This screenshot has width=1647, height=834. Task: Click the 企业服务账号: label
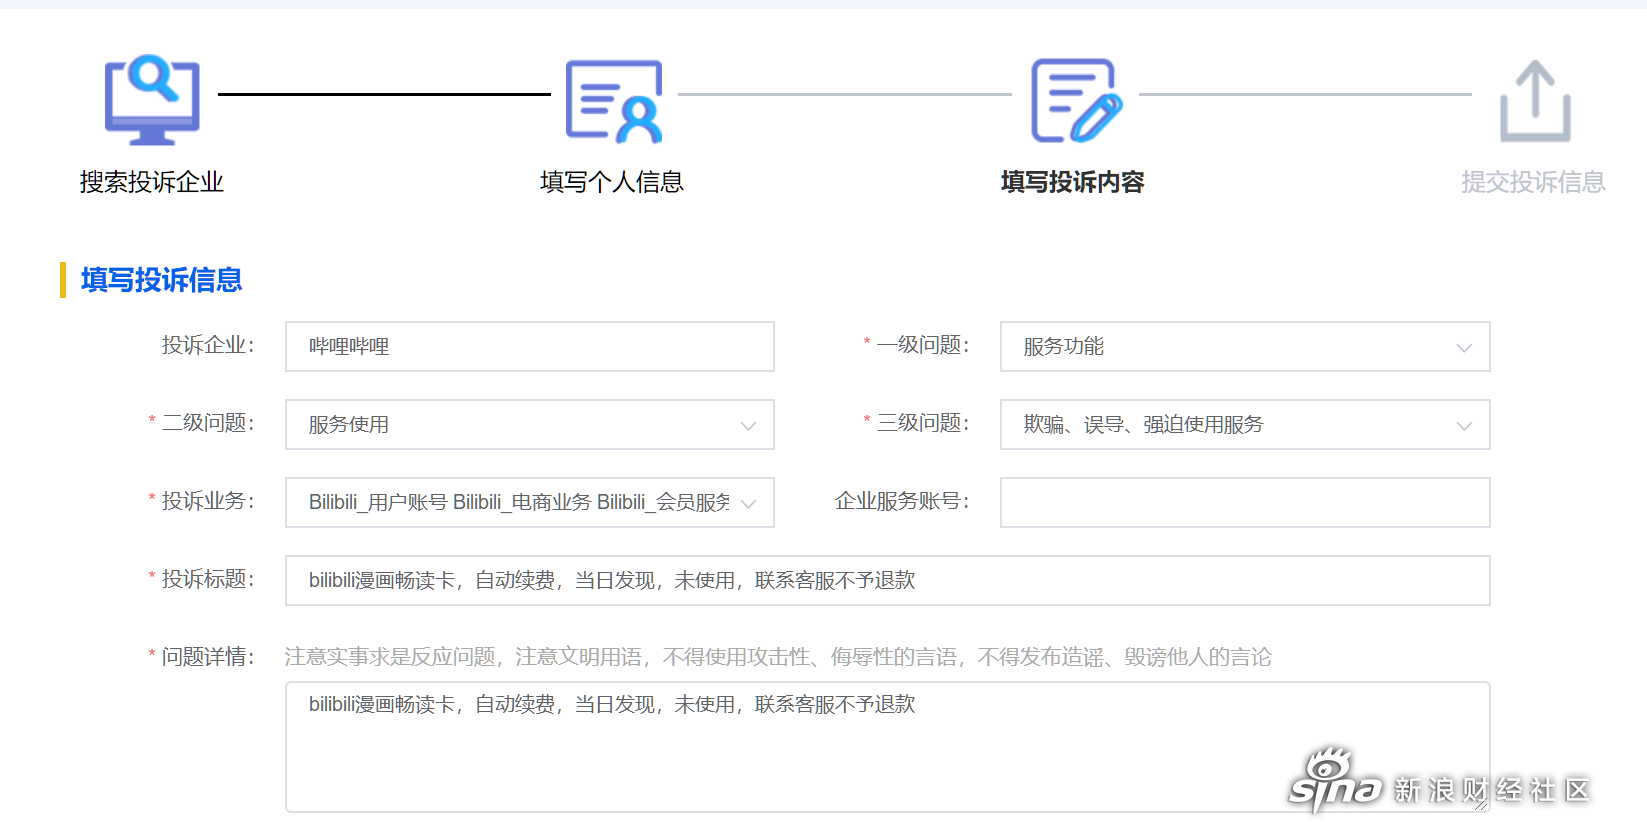click(x=902, y=501)
